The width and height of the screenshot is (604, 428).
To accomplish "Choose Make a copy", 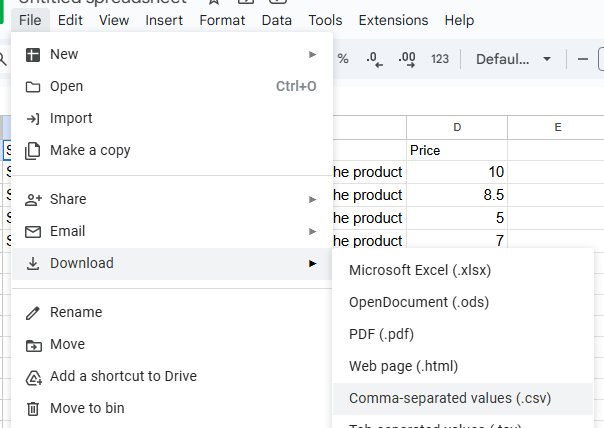I will [x=172, y=150].
